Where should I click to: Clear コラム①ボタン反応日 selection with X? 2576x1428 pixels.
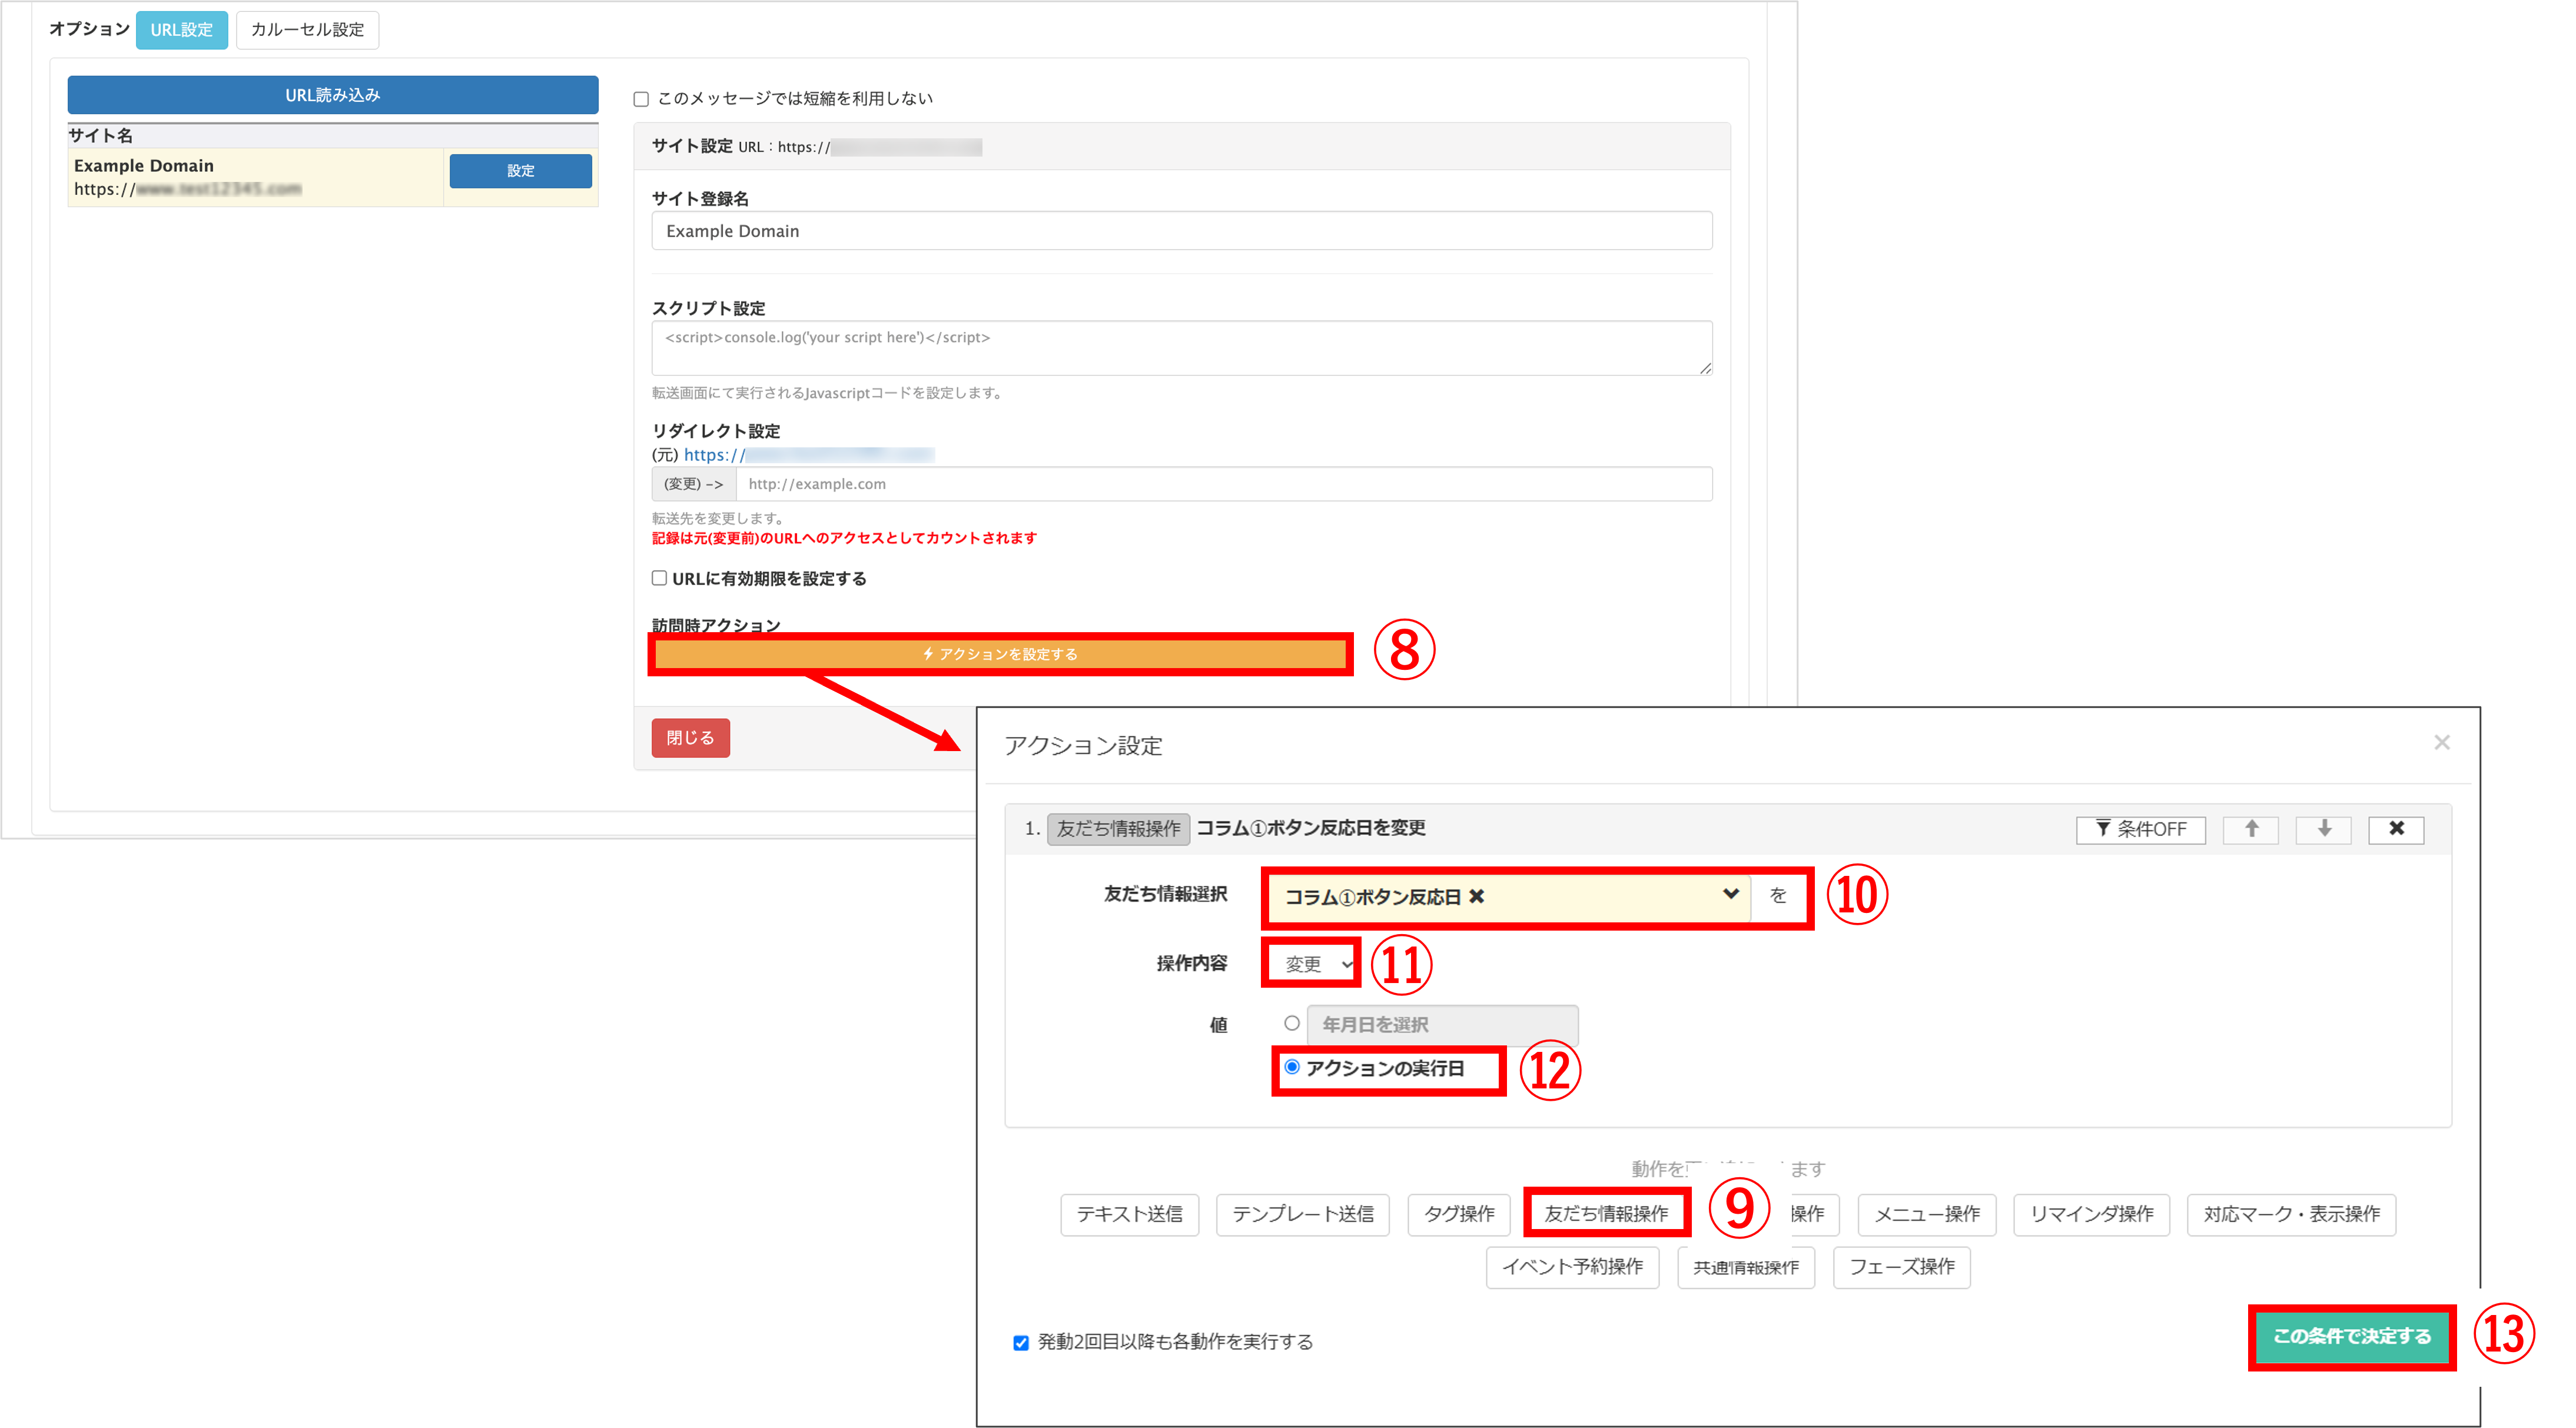point(1477,897)
